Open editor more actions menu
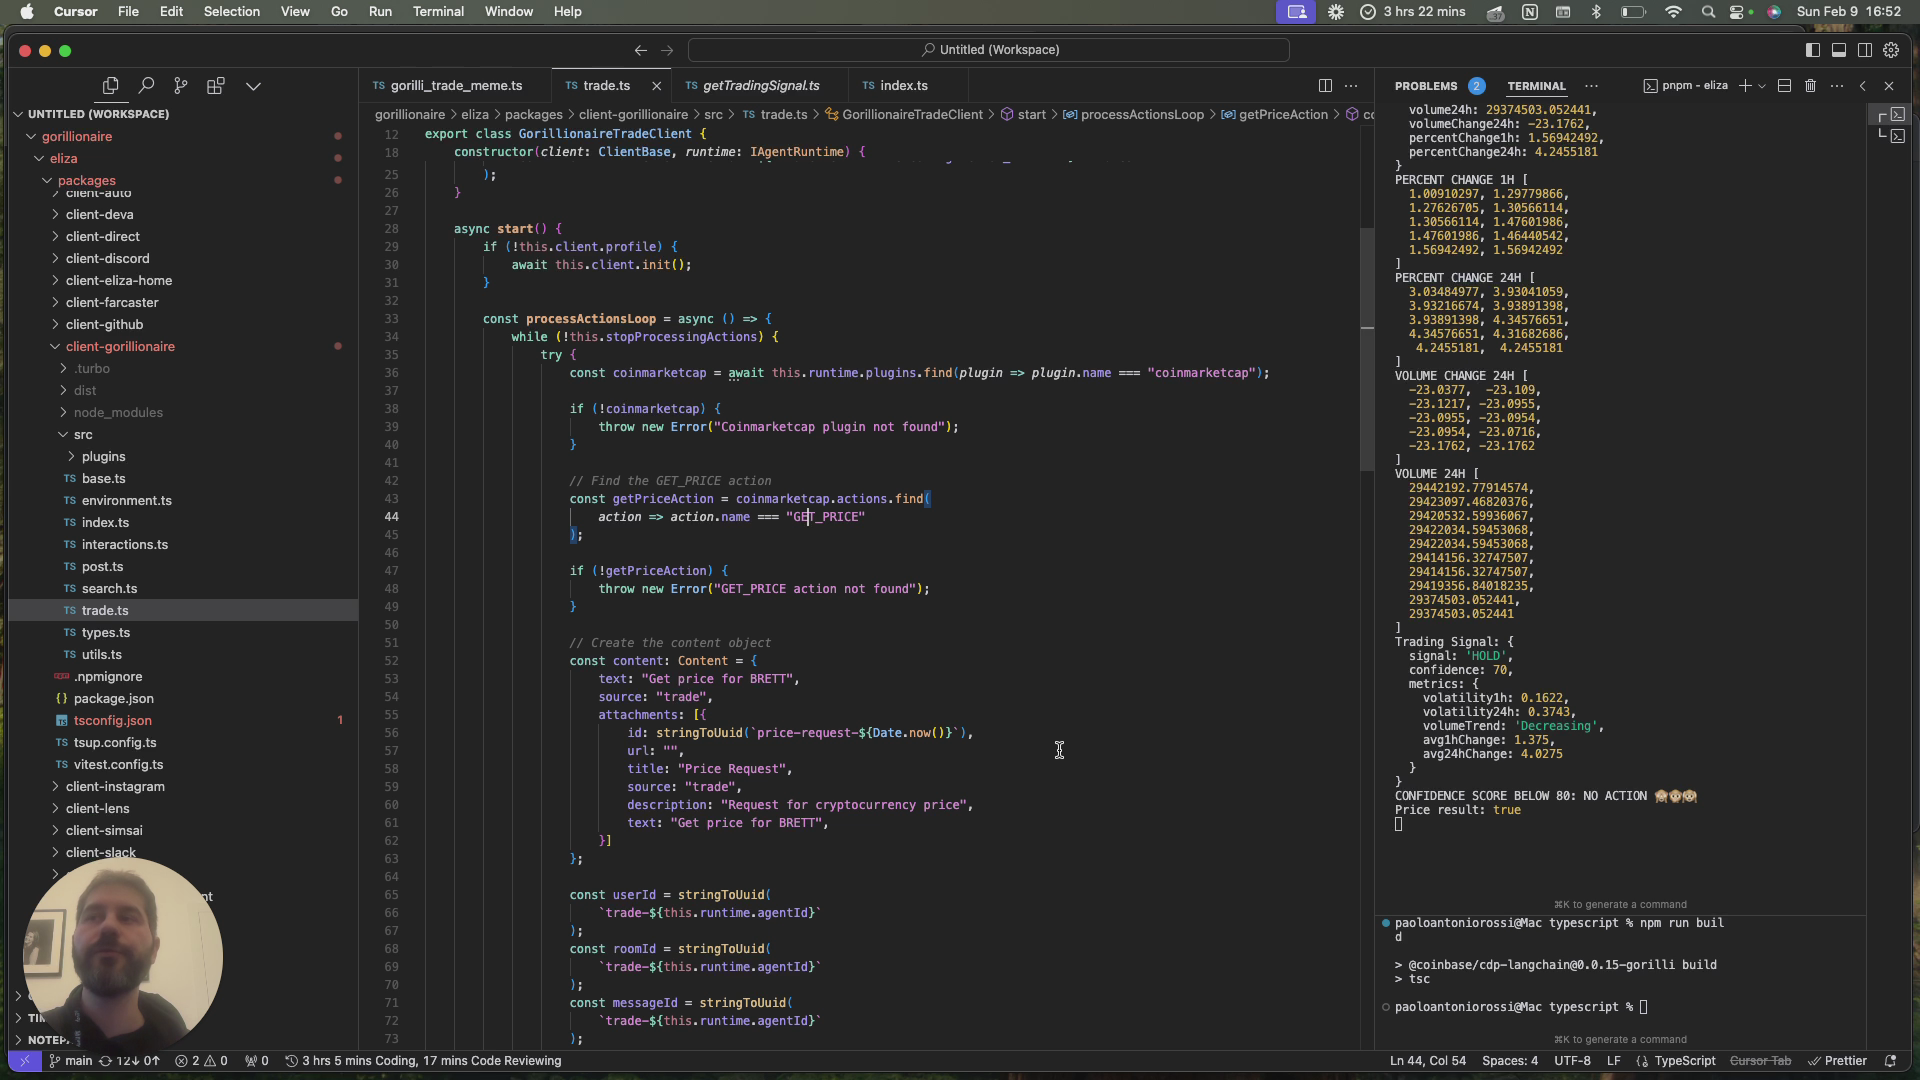This screenshot has height=1080, width=1920. (1351, 86)
